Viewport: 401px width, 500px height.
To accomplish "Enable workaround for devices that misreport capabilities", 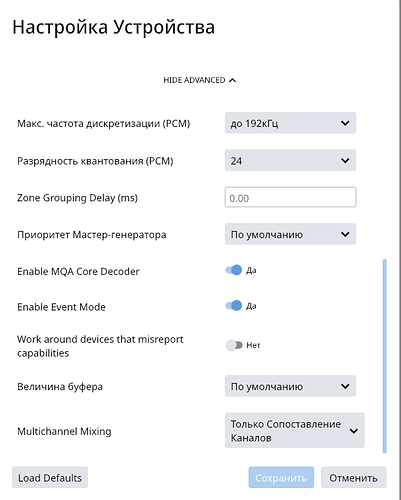I will [x=234, y=345].
